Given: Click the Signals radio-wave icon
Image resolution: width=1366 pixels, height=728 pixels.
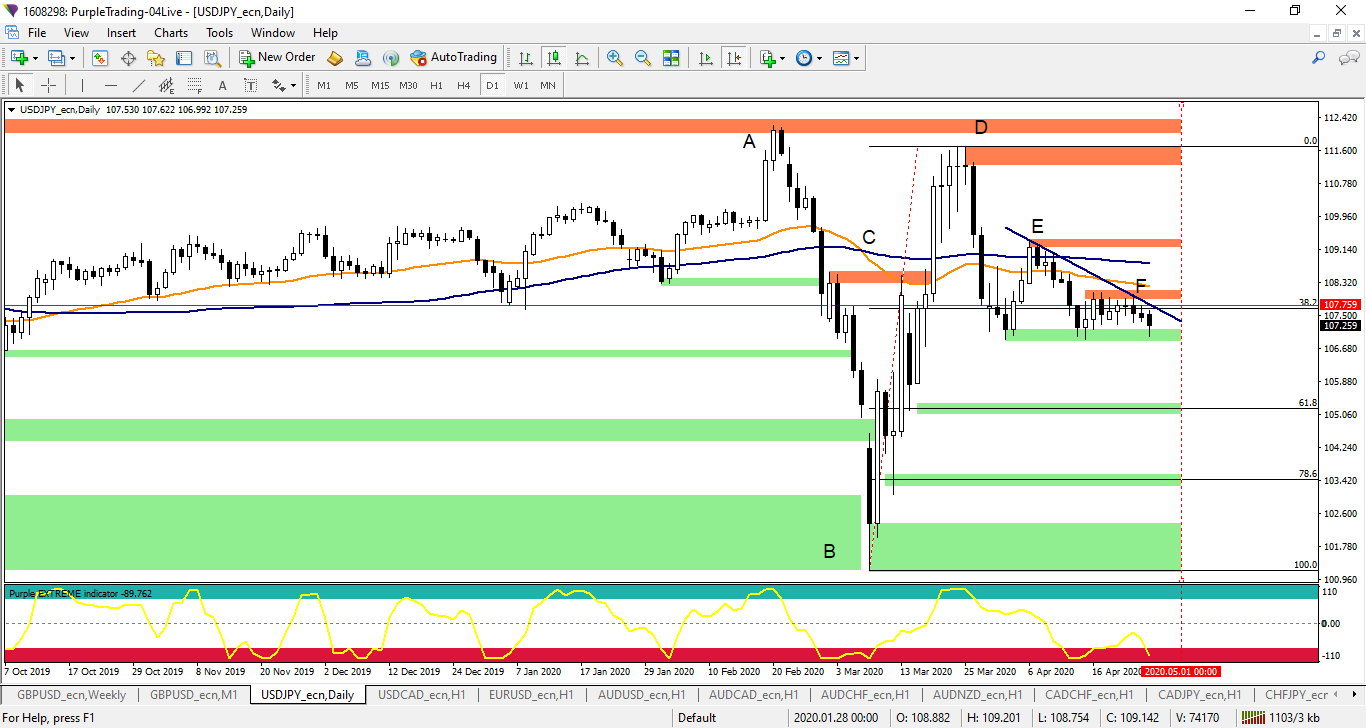Looking at the screenshot, I should point(391,58).
